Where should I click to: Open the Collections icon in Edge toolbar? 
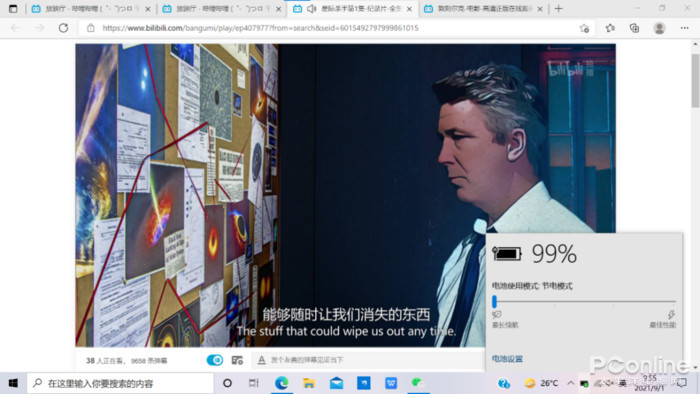pos(634,28)
